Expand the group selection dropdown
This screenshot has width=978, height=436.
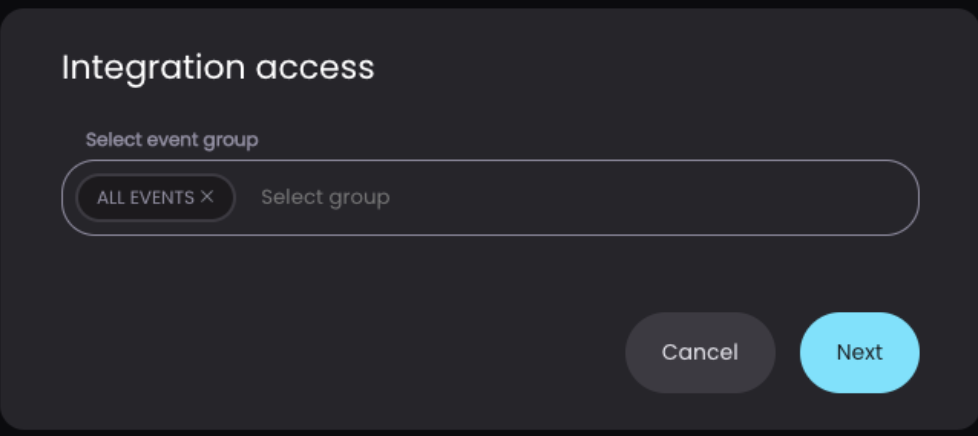tap(490, 198)
